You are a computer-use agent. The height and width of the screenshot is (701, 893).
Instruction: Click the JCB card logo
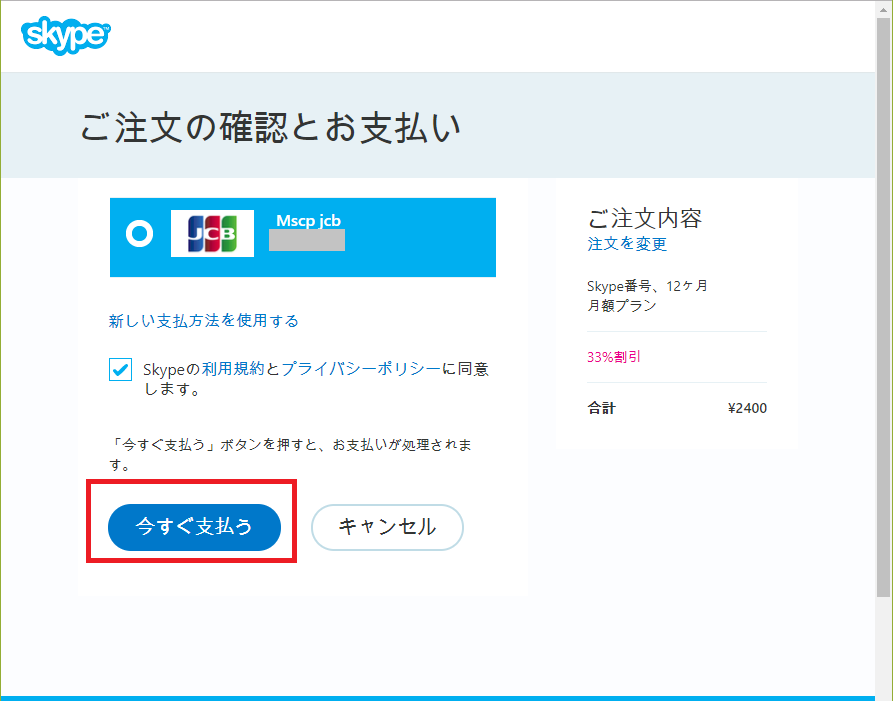coord(212,233)
